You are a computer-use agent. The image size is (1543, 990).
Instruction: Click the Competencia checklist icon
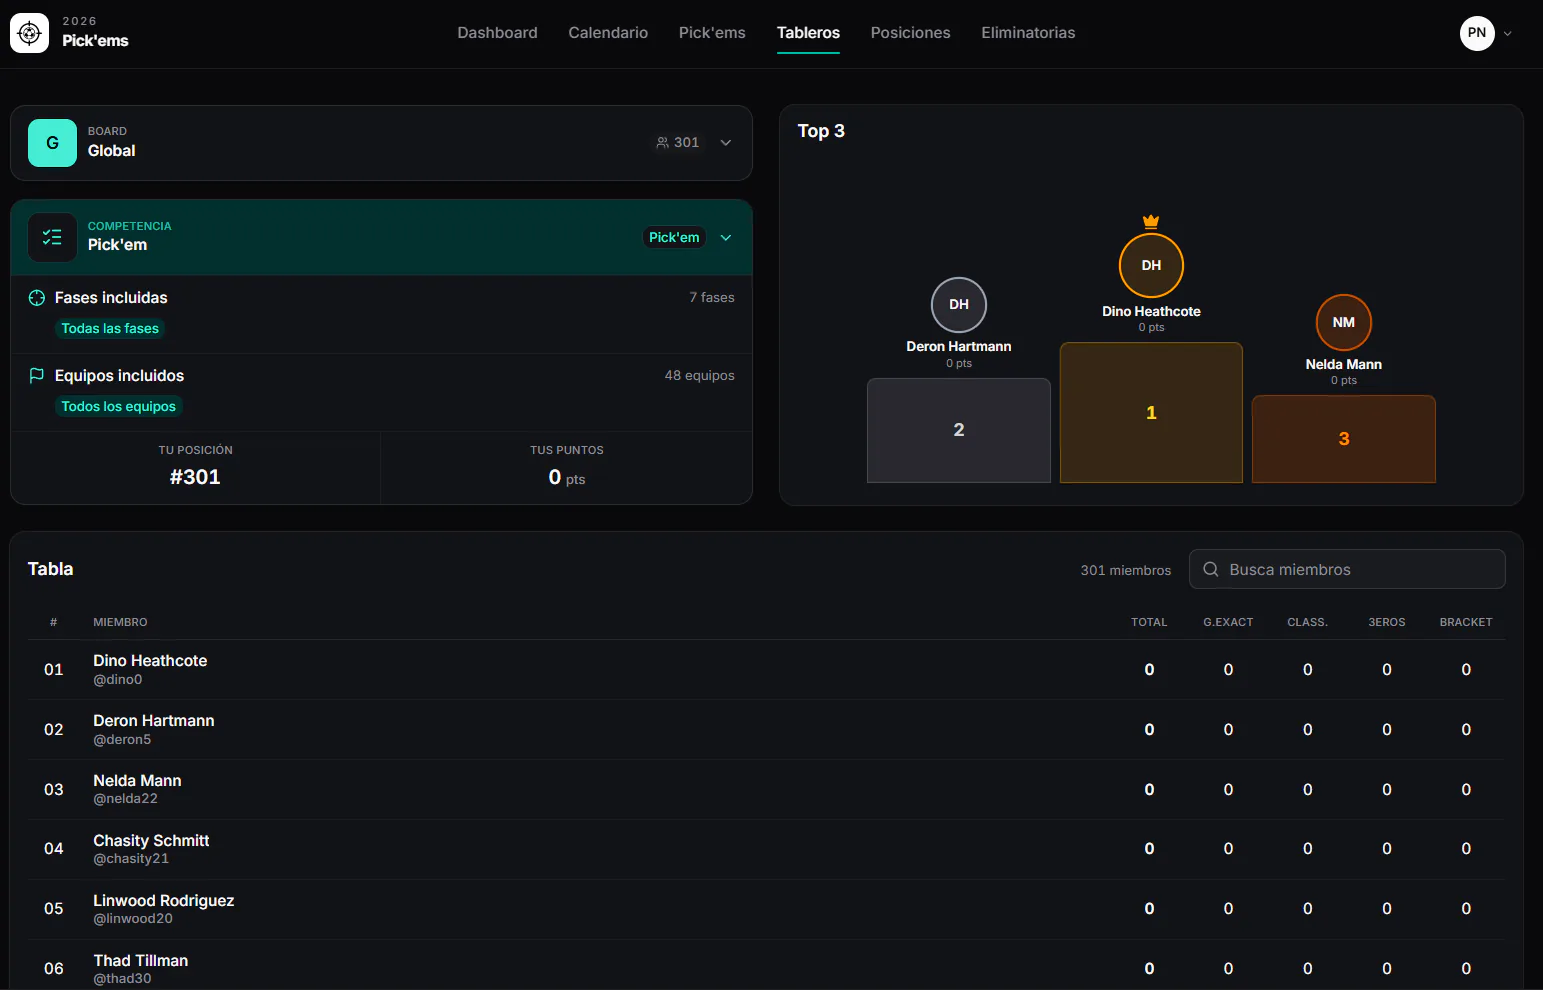52,237
